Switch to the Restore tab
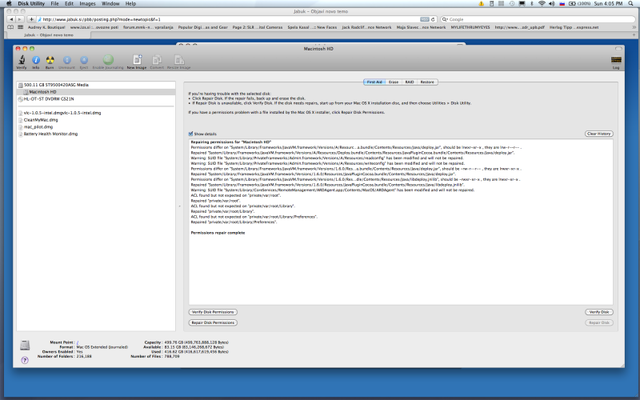The image size is (640, 400). tap(427, 82)
